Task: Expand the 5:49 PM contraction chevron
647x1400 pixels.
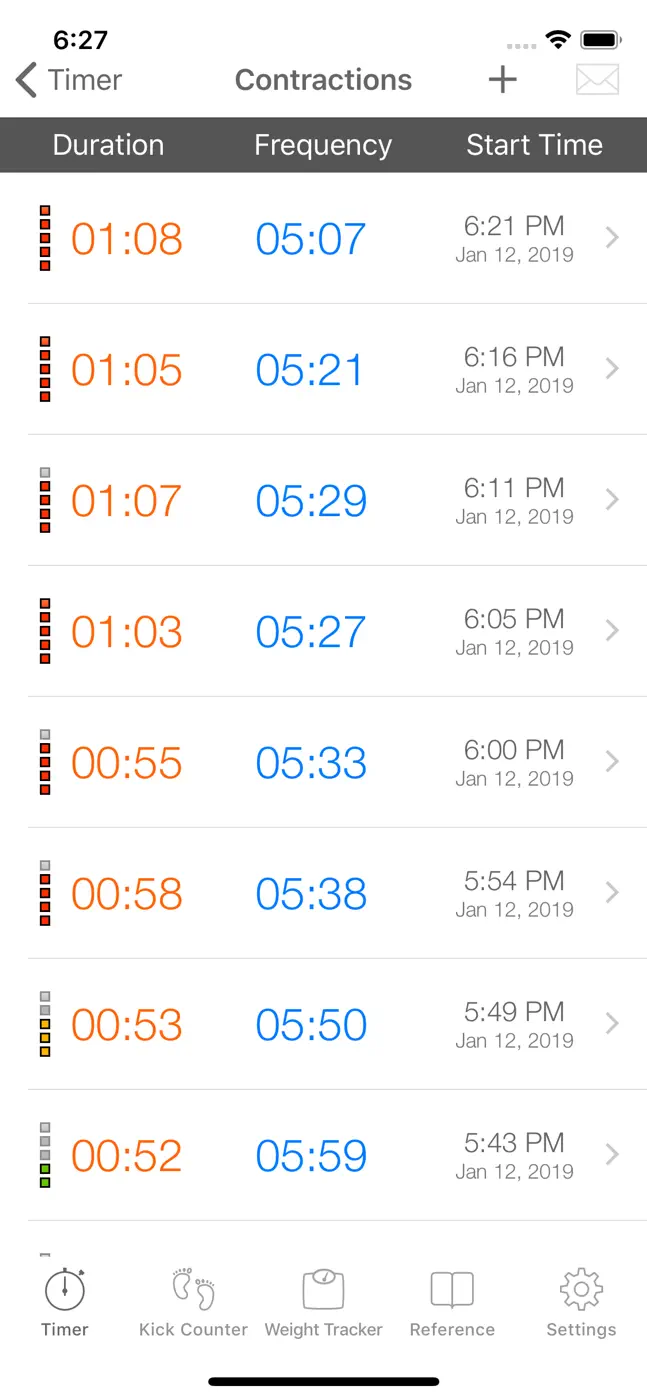Action: [612, 1024]
